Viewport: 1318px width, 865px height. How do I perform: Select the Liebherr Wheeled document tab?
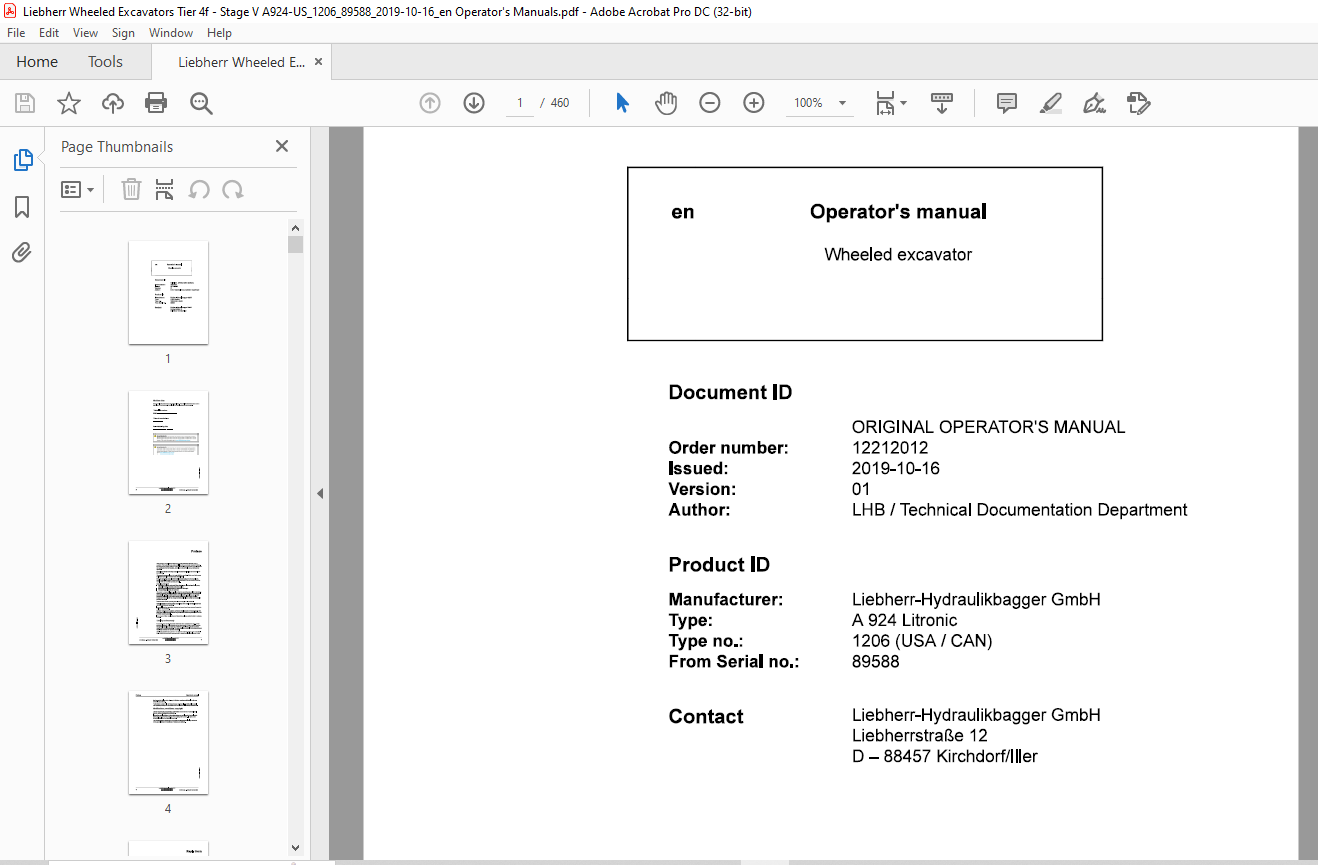(241, 62)
